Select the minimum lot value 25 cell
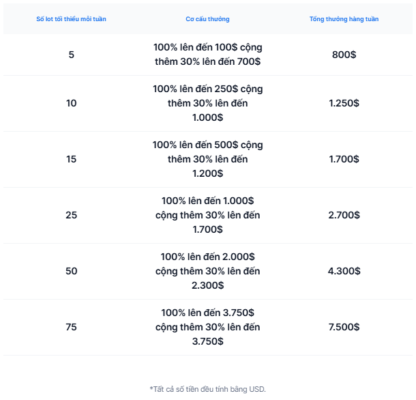Screen dimensions: 416x400 [x=71, y=215]
